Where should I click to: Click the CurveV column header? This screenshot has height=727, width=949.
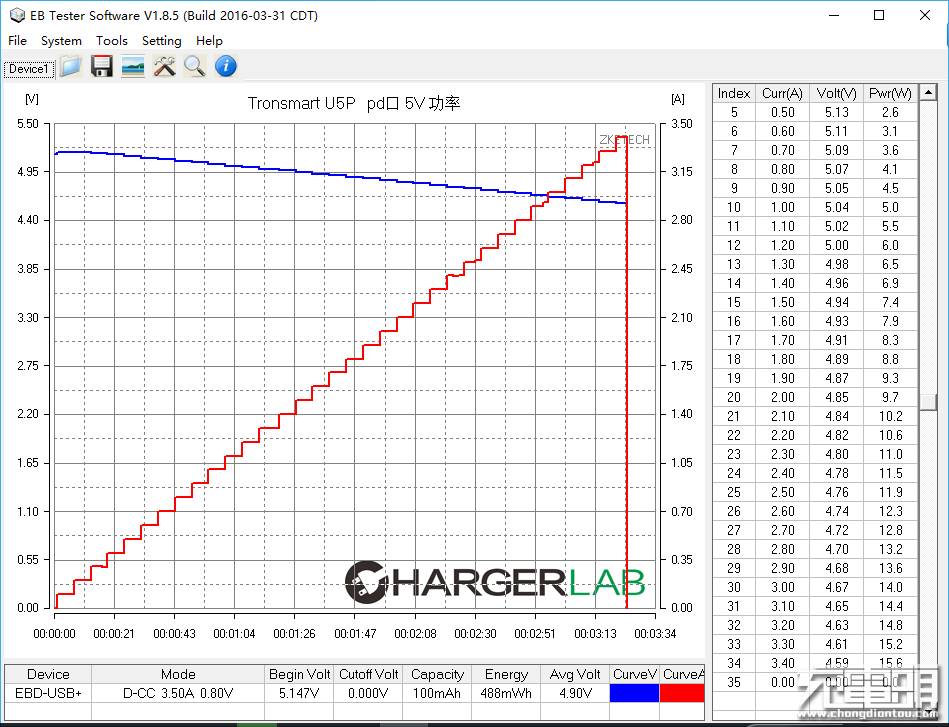[x=634, y=674]
